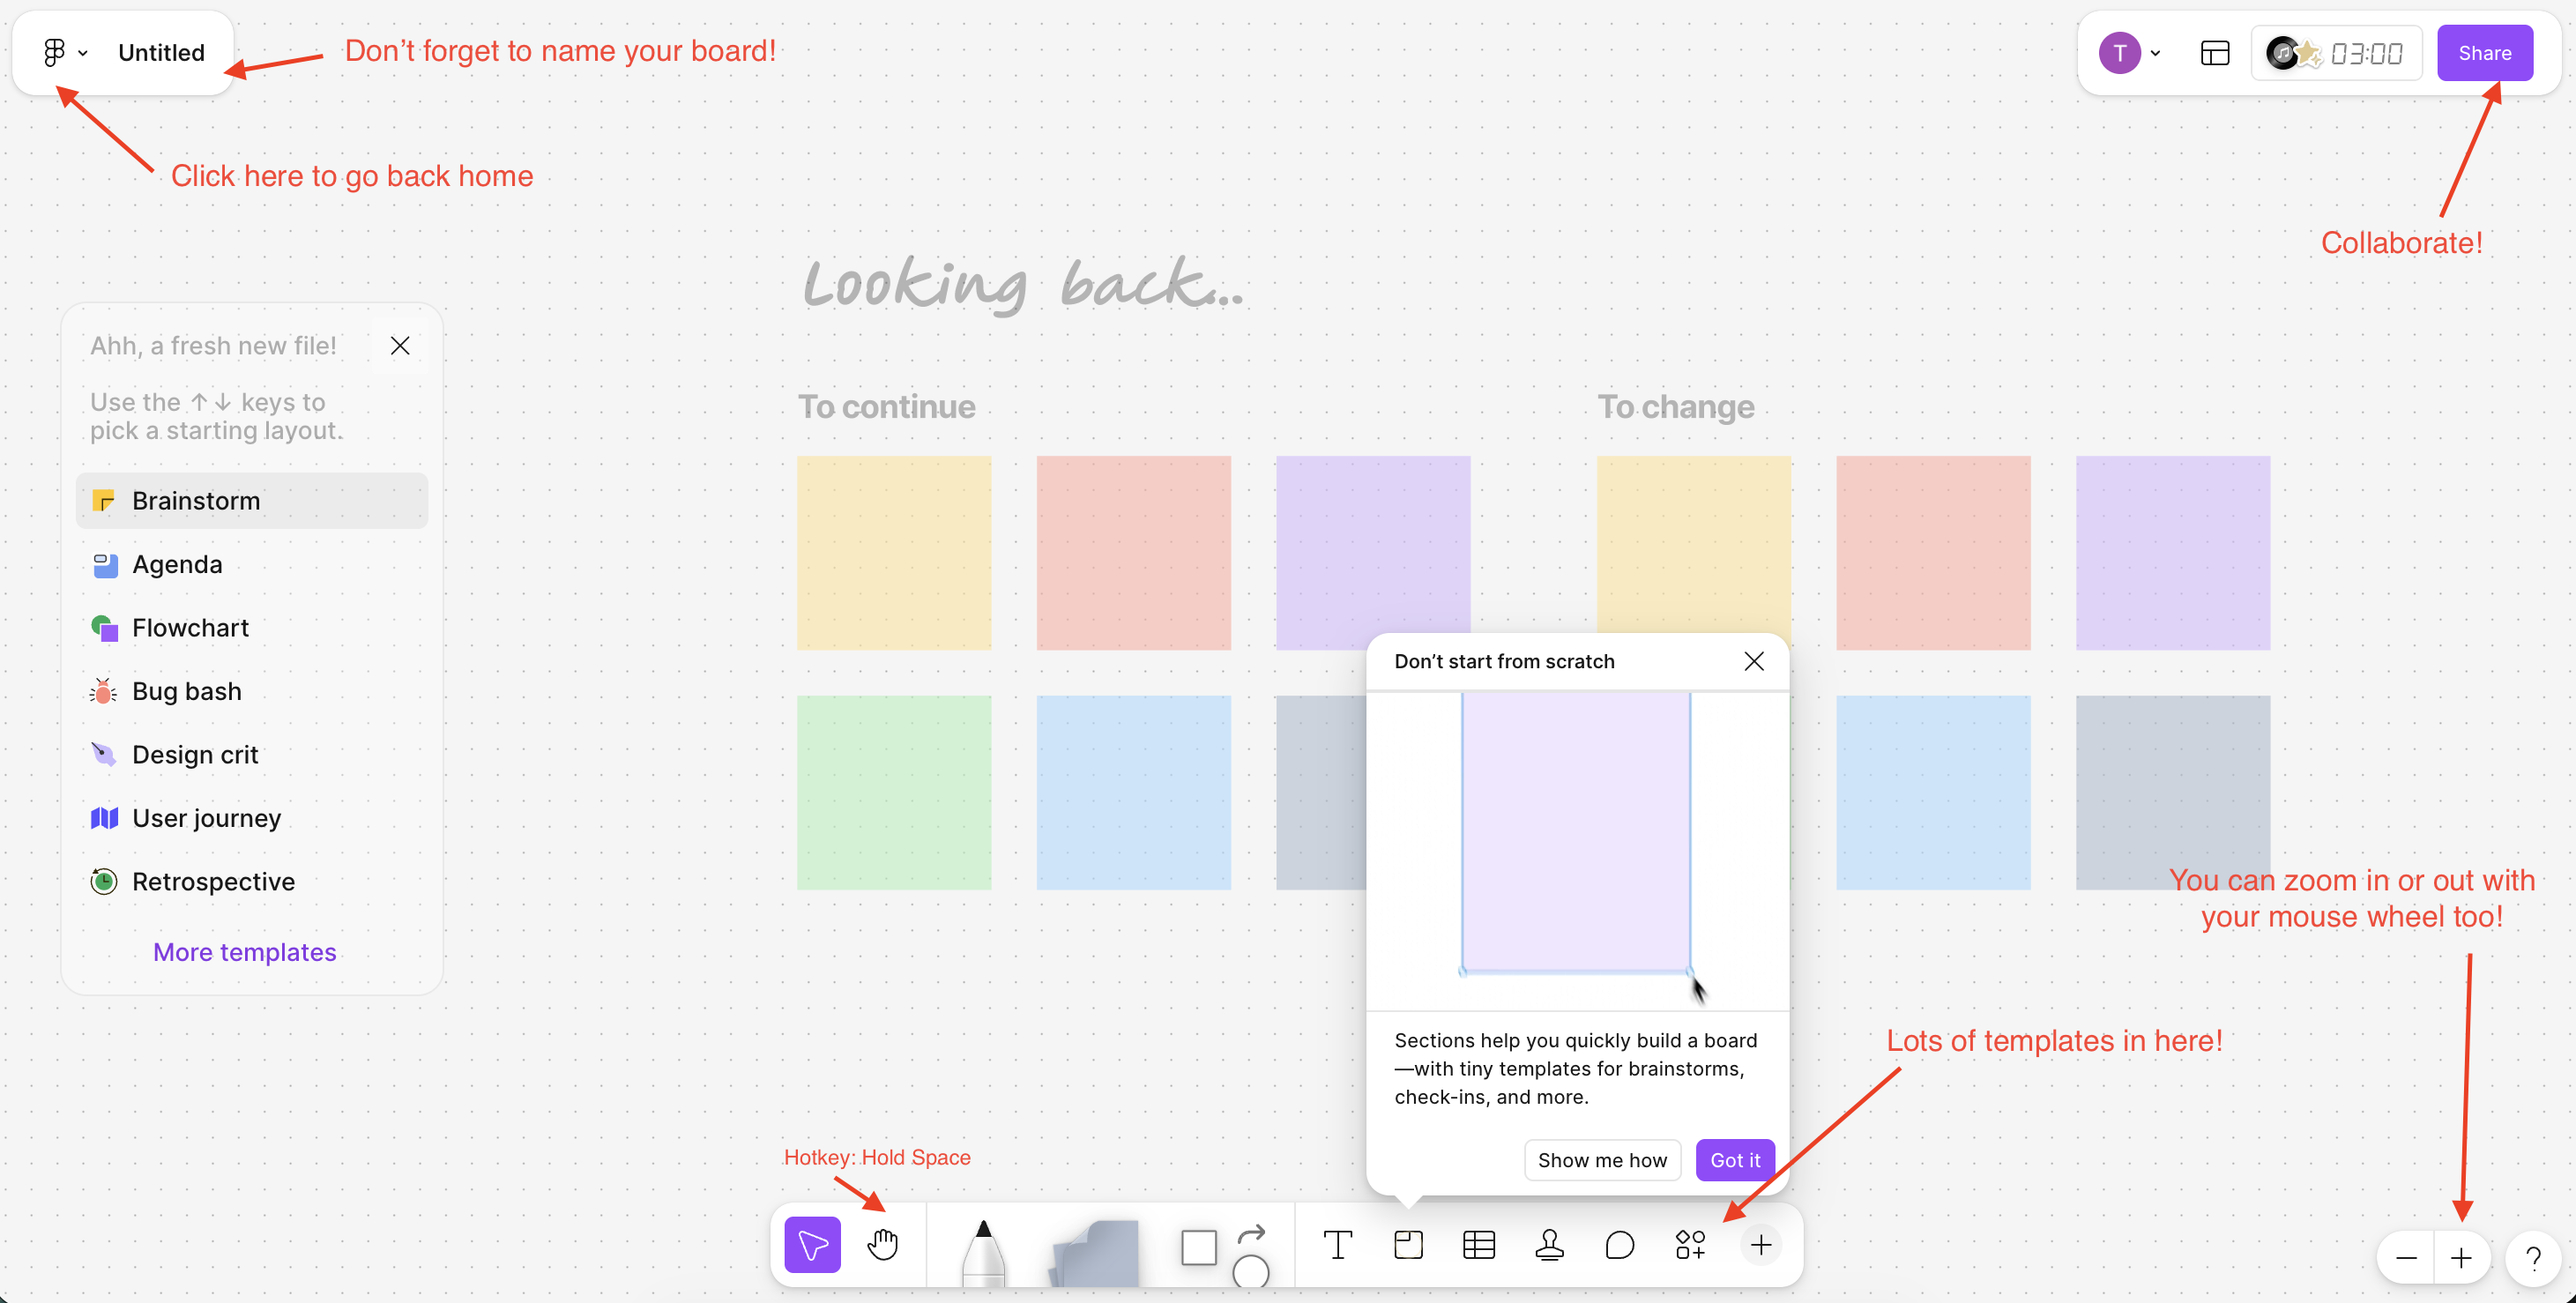
Task: Select the Hand tool in toolbar
Action: pyautogui.click(x=882, y=1245)
